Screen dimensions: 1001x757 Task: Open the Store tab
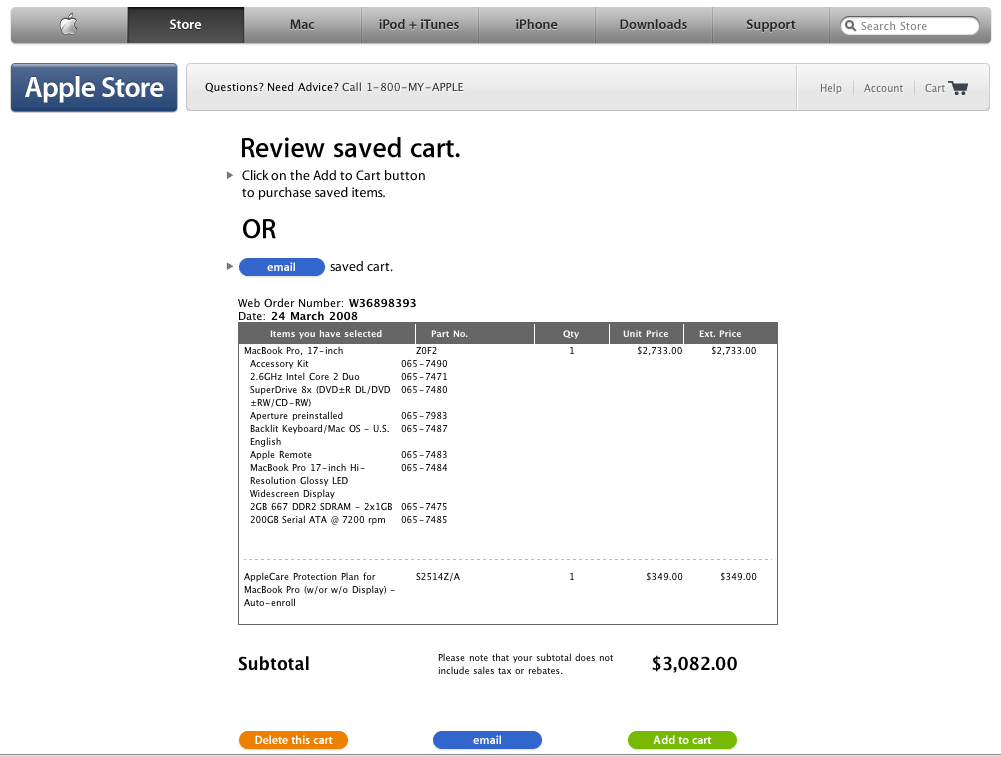(x=185, y=25)
